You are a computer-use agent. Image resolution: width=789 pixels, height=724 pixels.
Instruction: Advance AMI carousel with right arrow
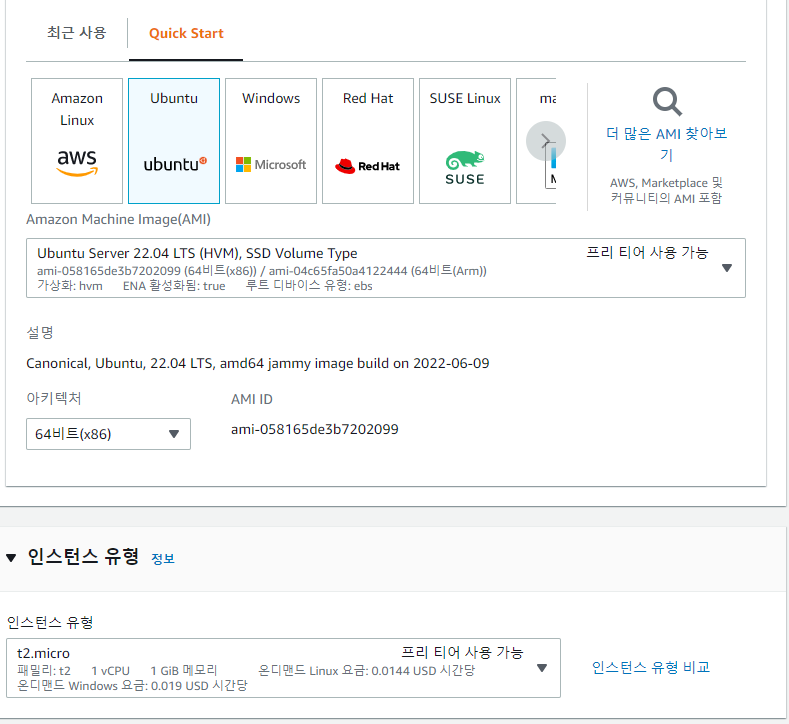coord(545,141)
